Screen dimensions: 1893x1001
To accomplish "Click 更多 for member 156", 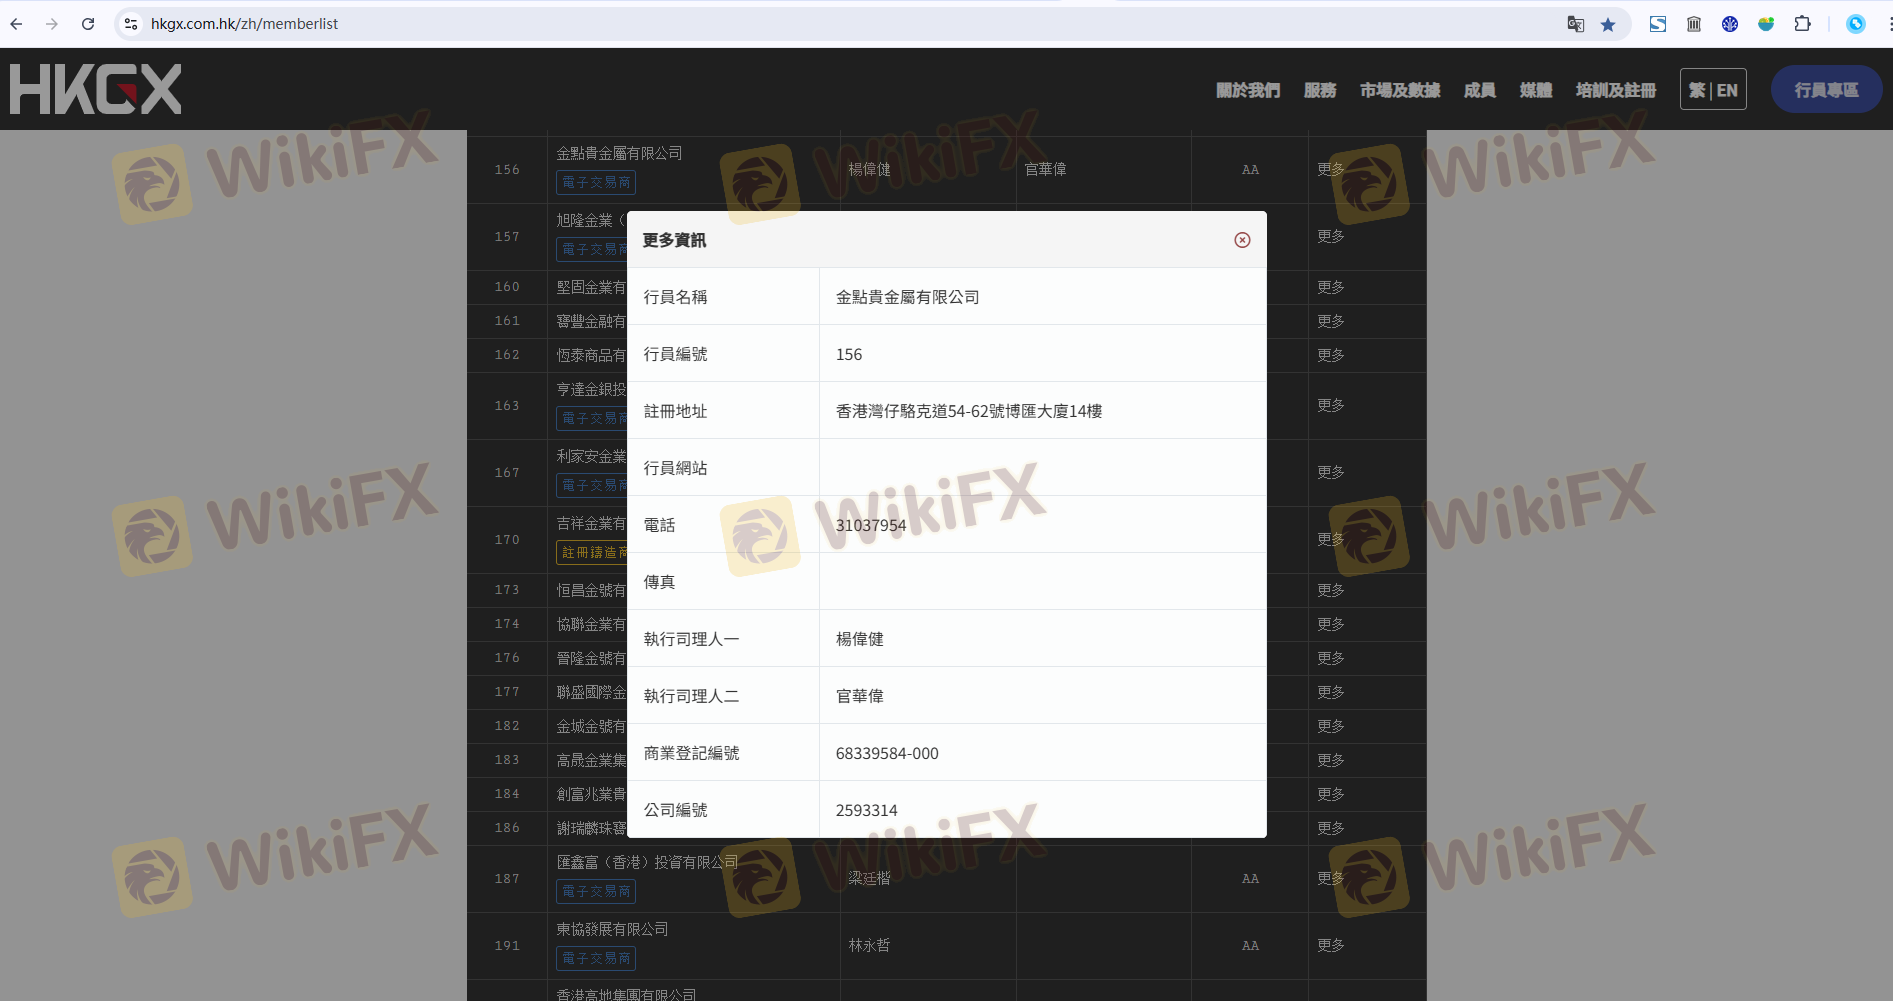I will (x=1331, y=170).
